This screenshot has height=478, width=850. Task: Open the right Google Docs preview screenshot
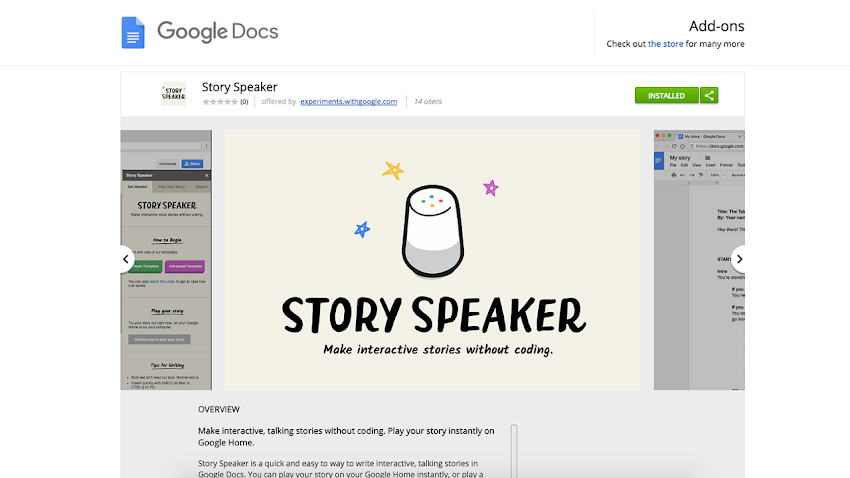(699, 260)
